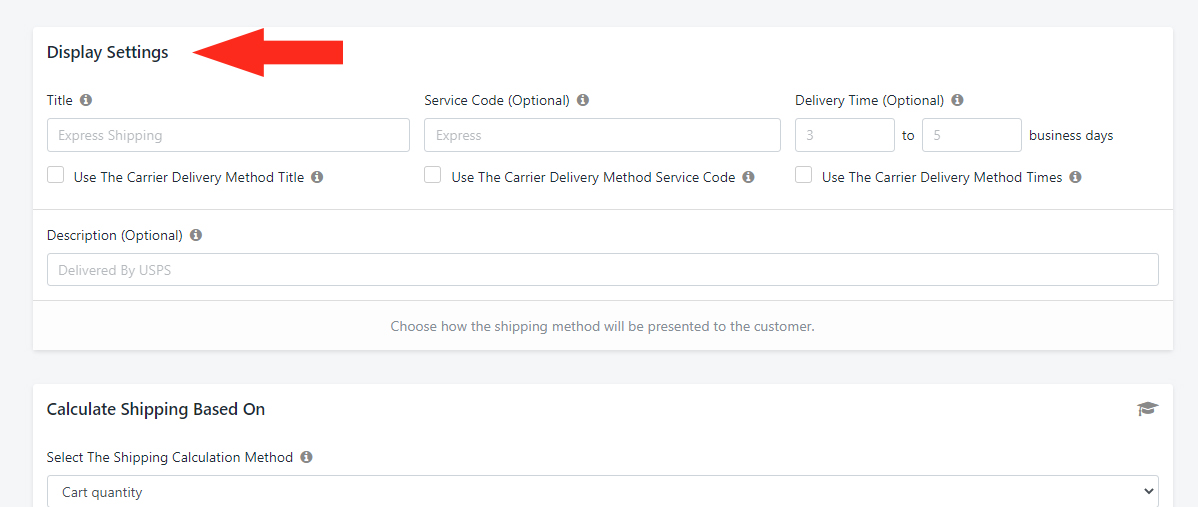Click the Service Code info icon
The width and height of the screenshot is (1198, 507).
583,100
